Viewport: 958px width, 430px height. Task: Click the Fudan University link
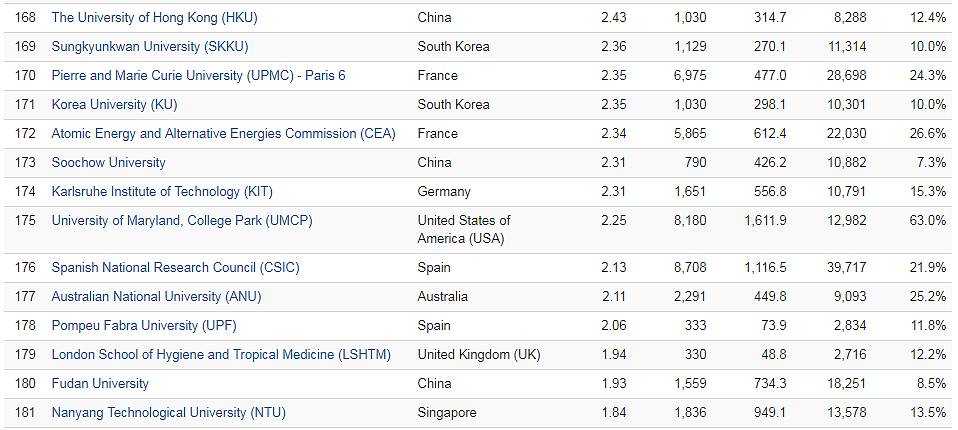click(x=100, y=383)
